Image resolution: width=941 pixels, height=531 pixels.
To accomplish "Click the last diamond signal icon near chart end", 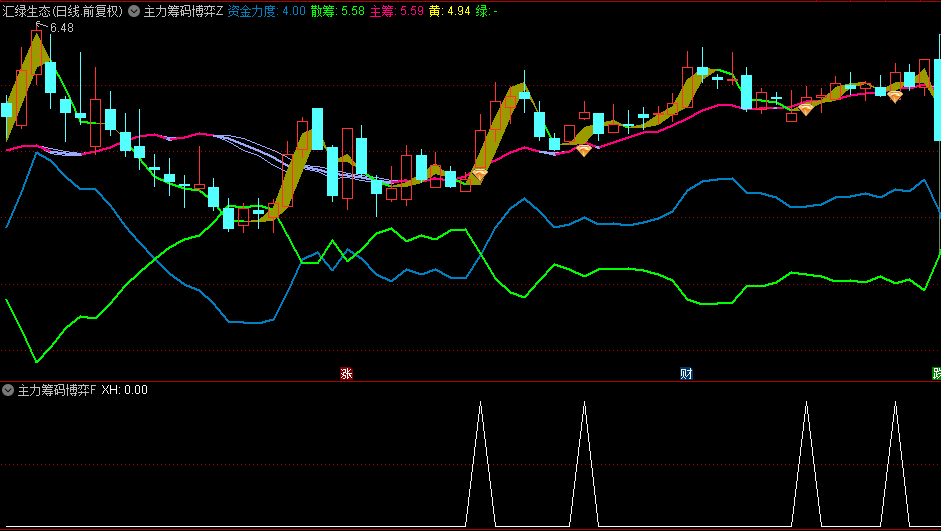I will coord(894,96).
